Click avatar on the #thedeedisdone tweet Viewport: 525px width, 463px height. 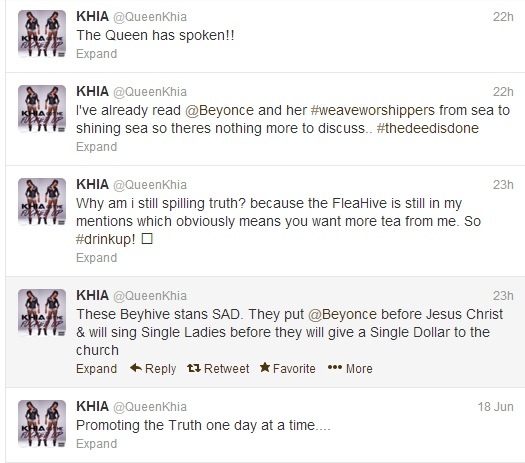tap(42, 109)
